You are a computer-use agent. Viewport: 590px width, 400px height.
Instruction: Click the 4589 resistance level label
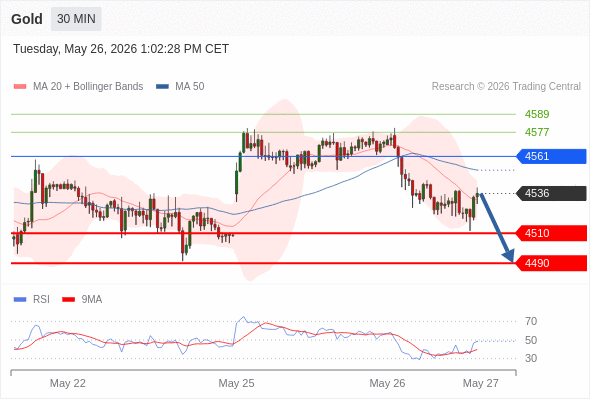pyautogui.click(x=537, y=114)
